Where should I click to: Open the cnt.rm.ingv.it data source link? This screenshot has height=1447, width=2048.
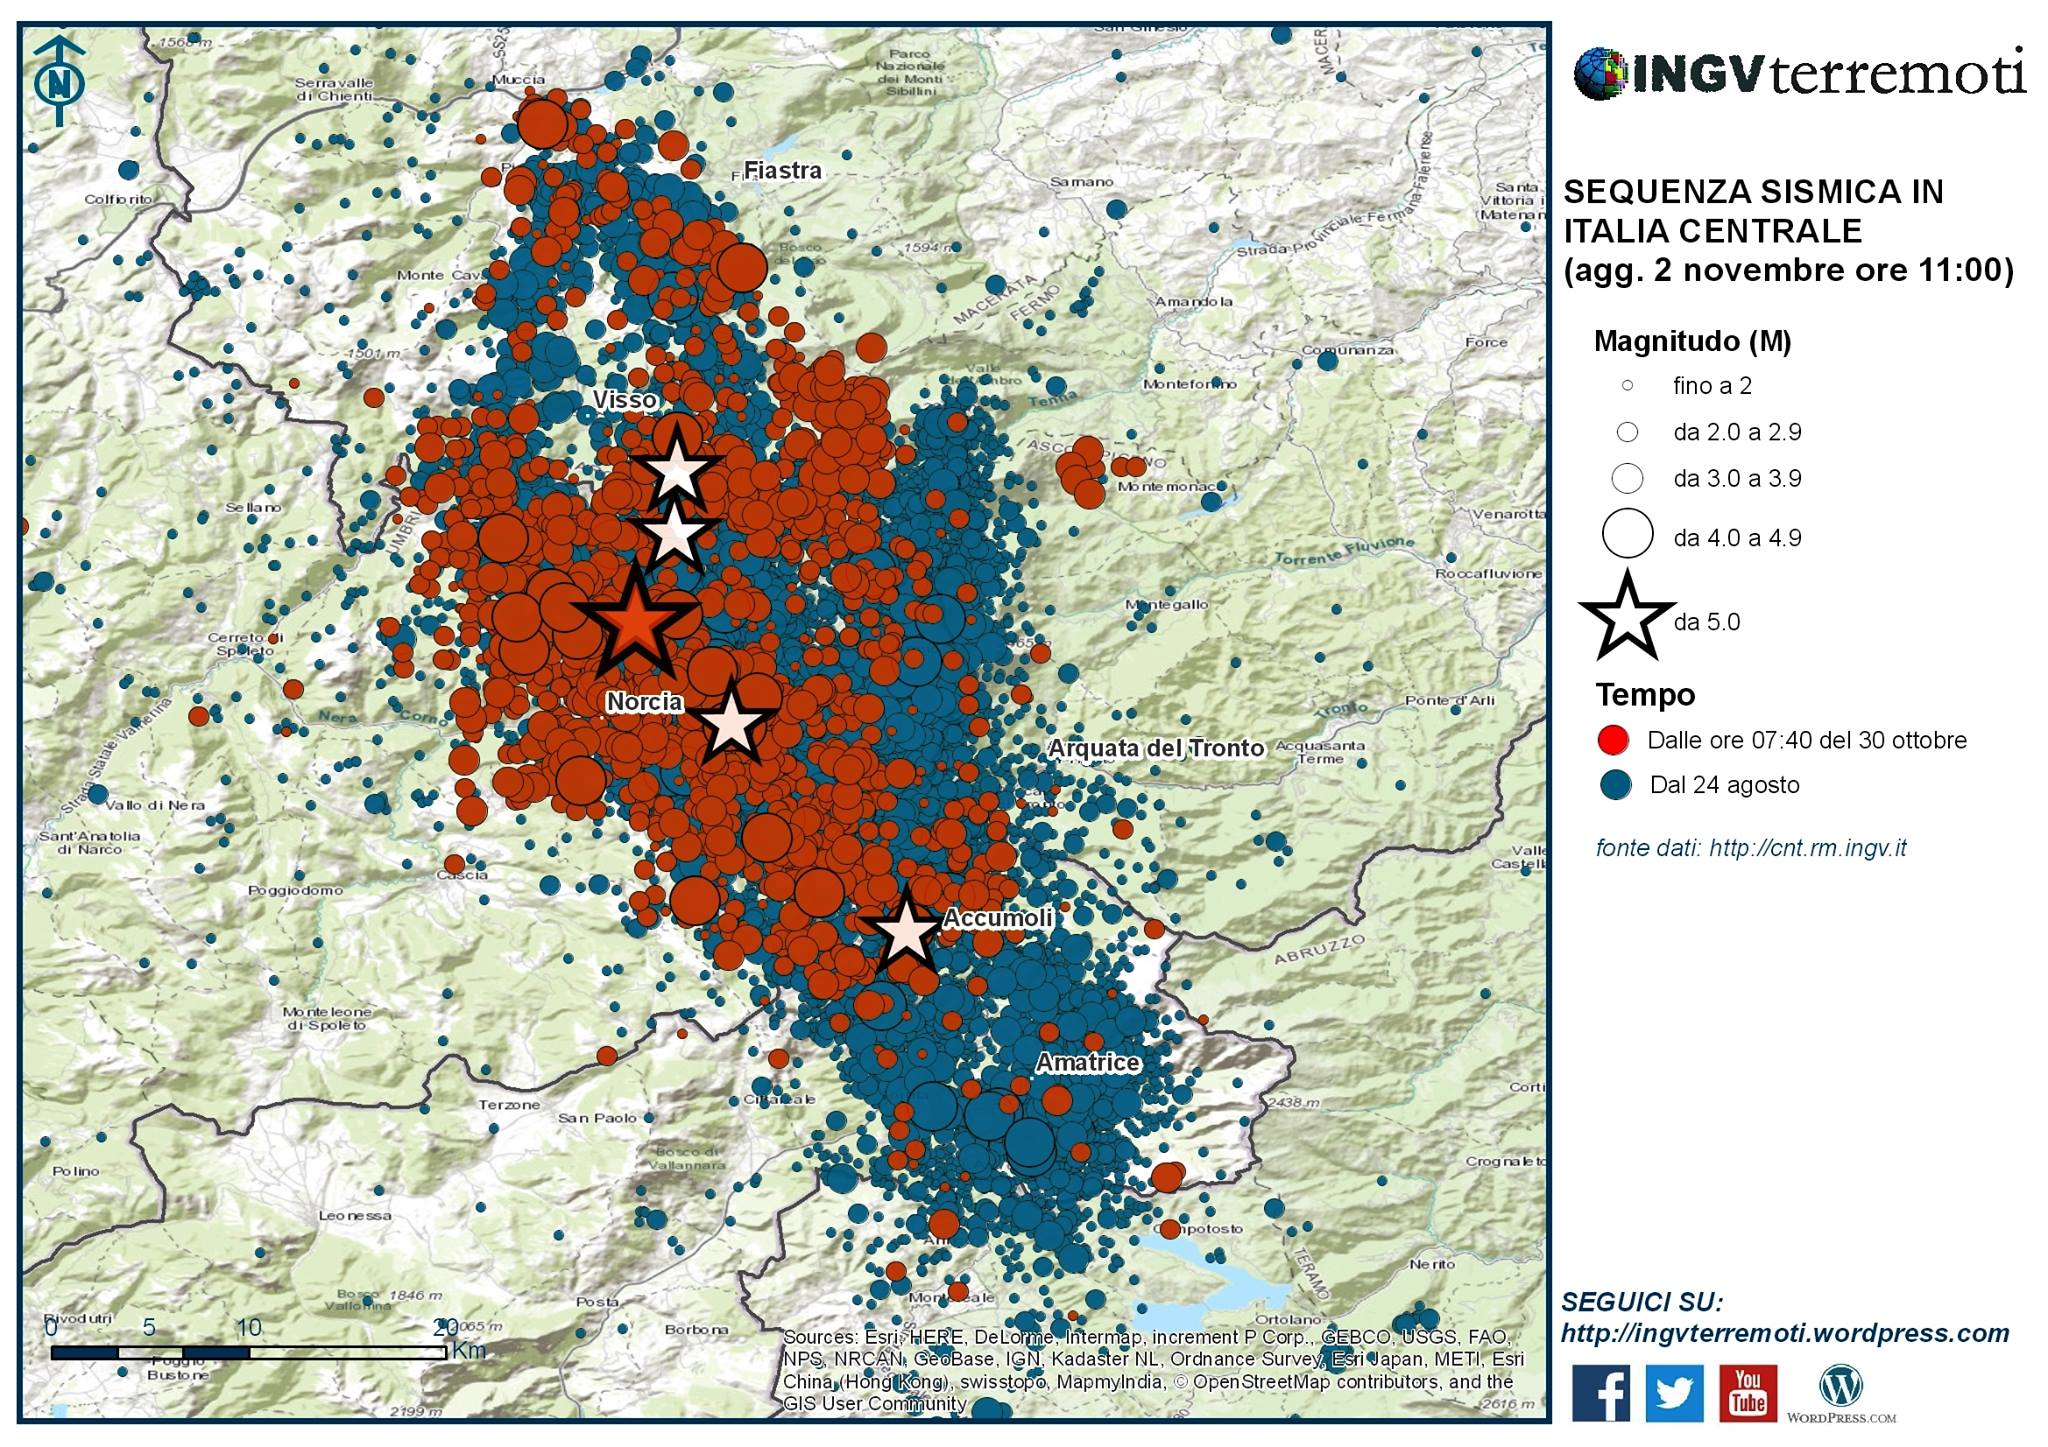pyautogui.click(x=1806, y=848)
